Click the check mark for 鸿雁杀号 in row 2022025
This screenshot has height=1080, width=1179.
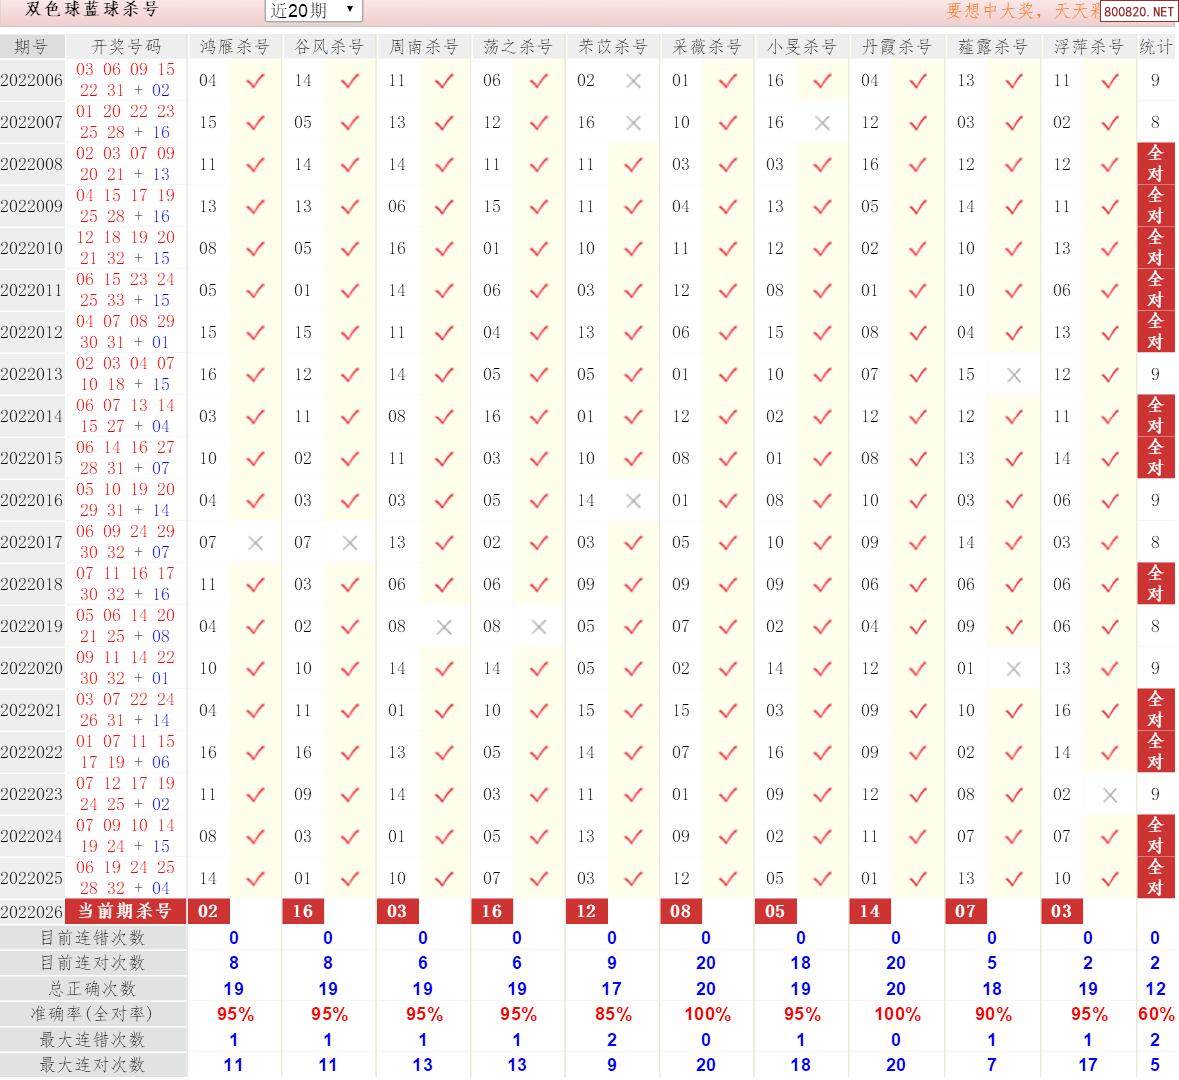coord(256,878)
